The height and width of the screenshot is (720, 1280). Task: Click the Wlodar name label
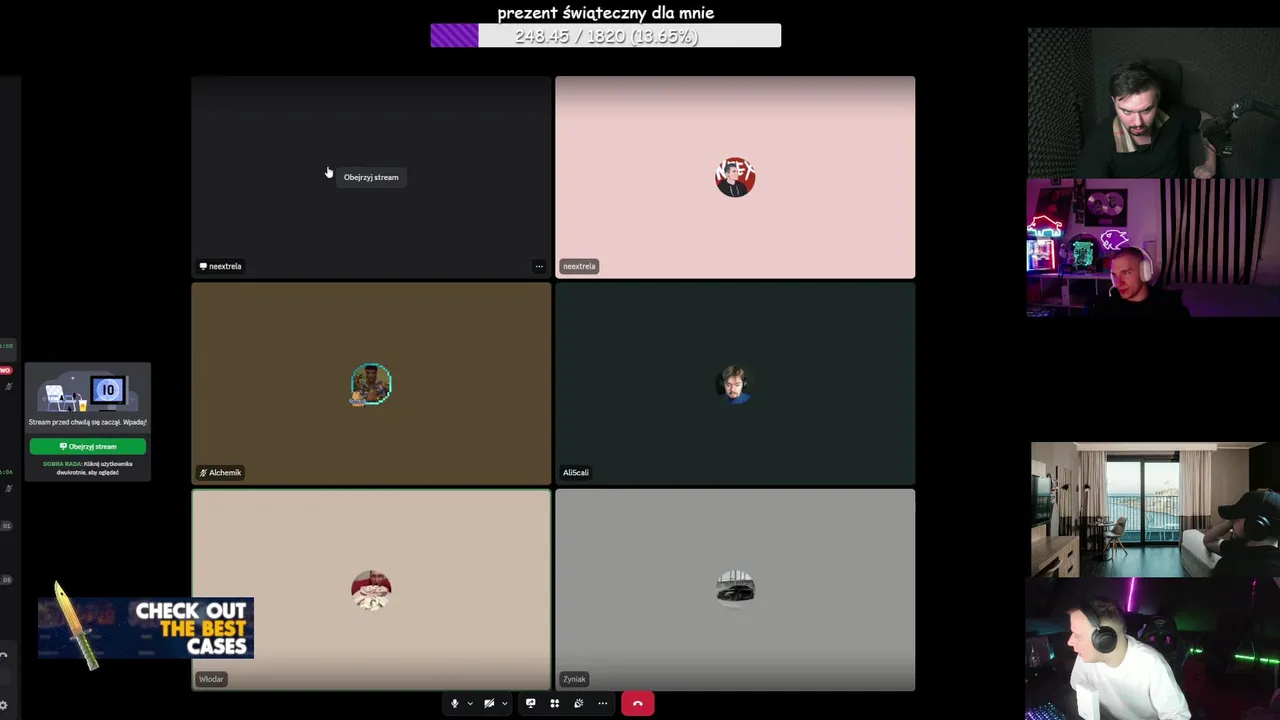(211, 679)
